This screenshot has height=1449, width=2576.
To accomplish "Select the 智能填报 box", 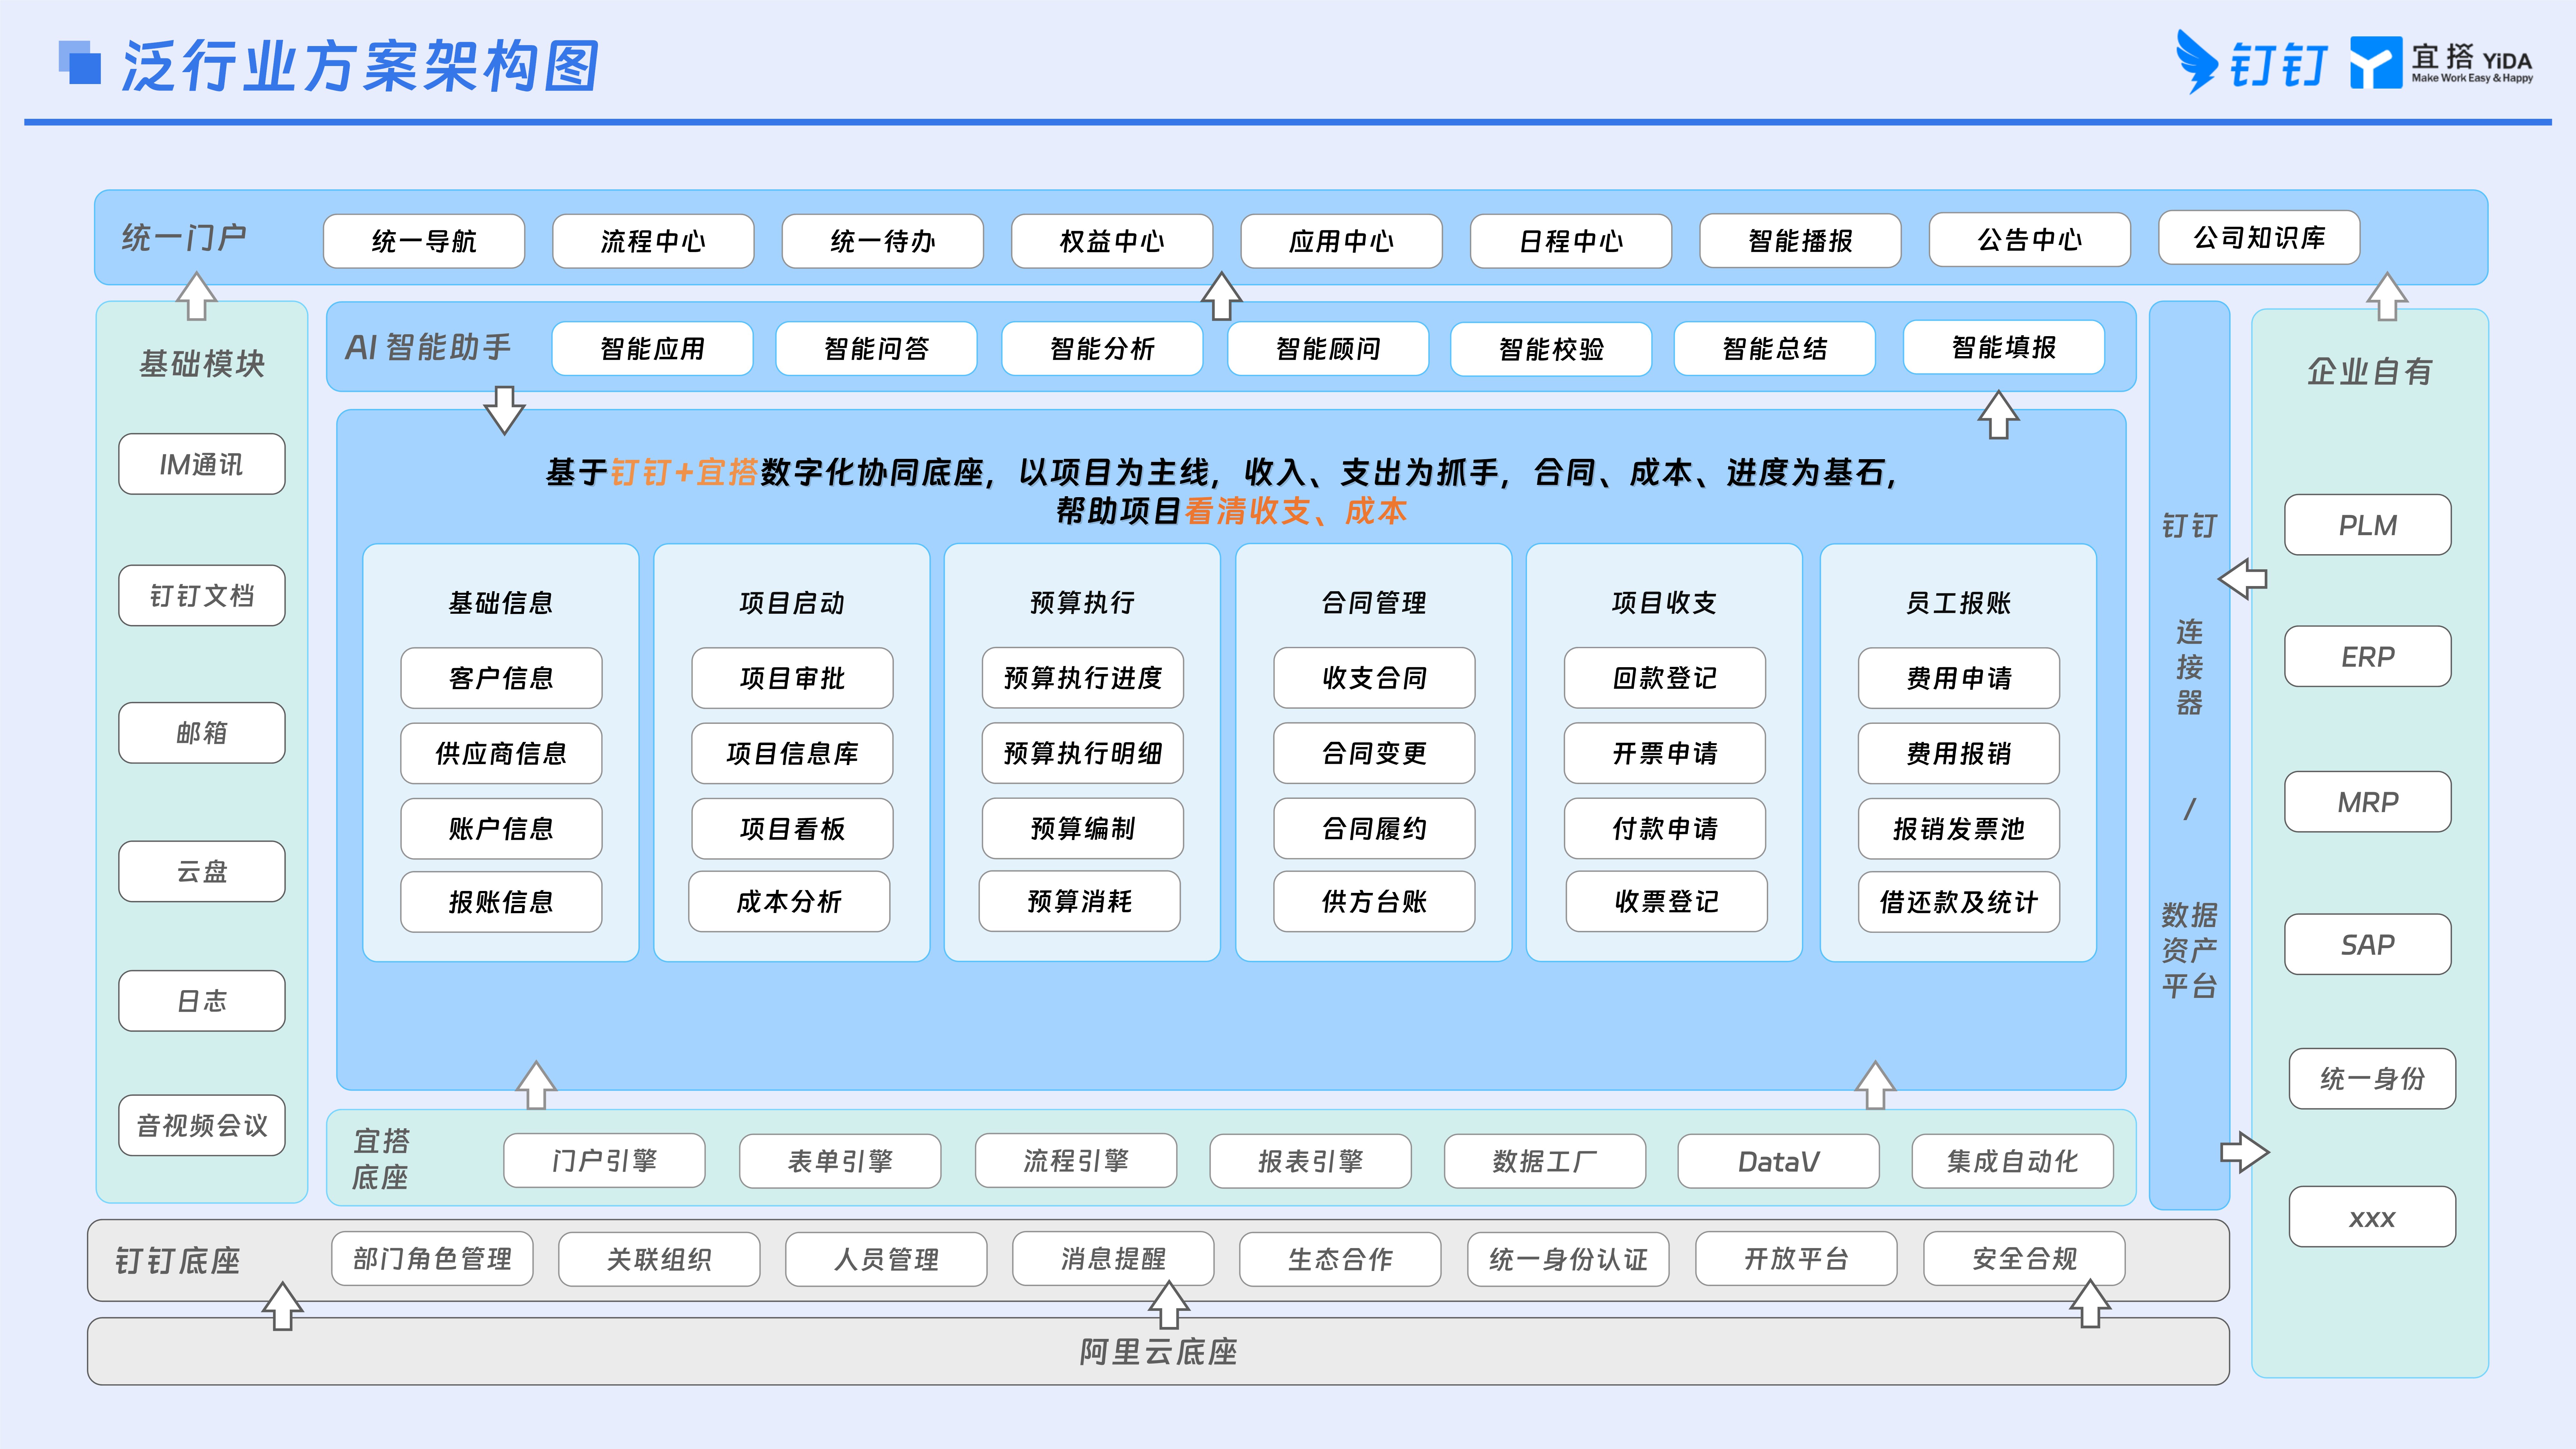I will (x=2004, y=347).
